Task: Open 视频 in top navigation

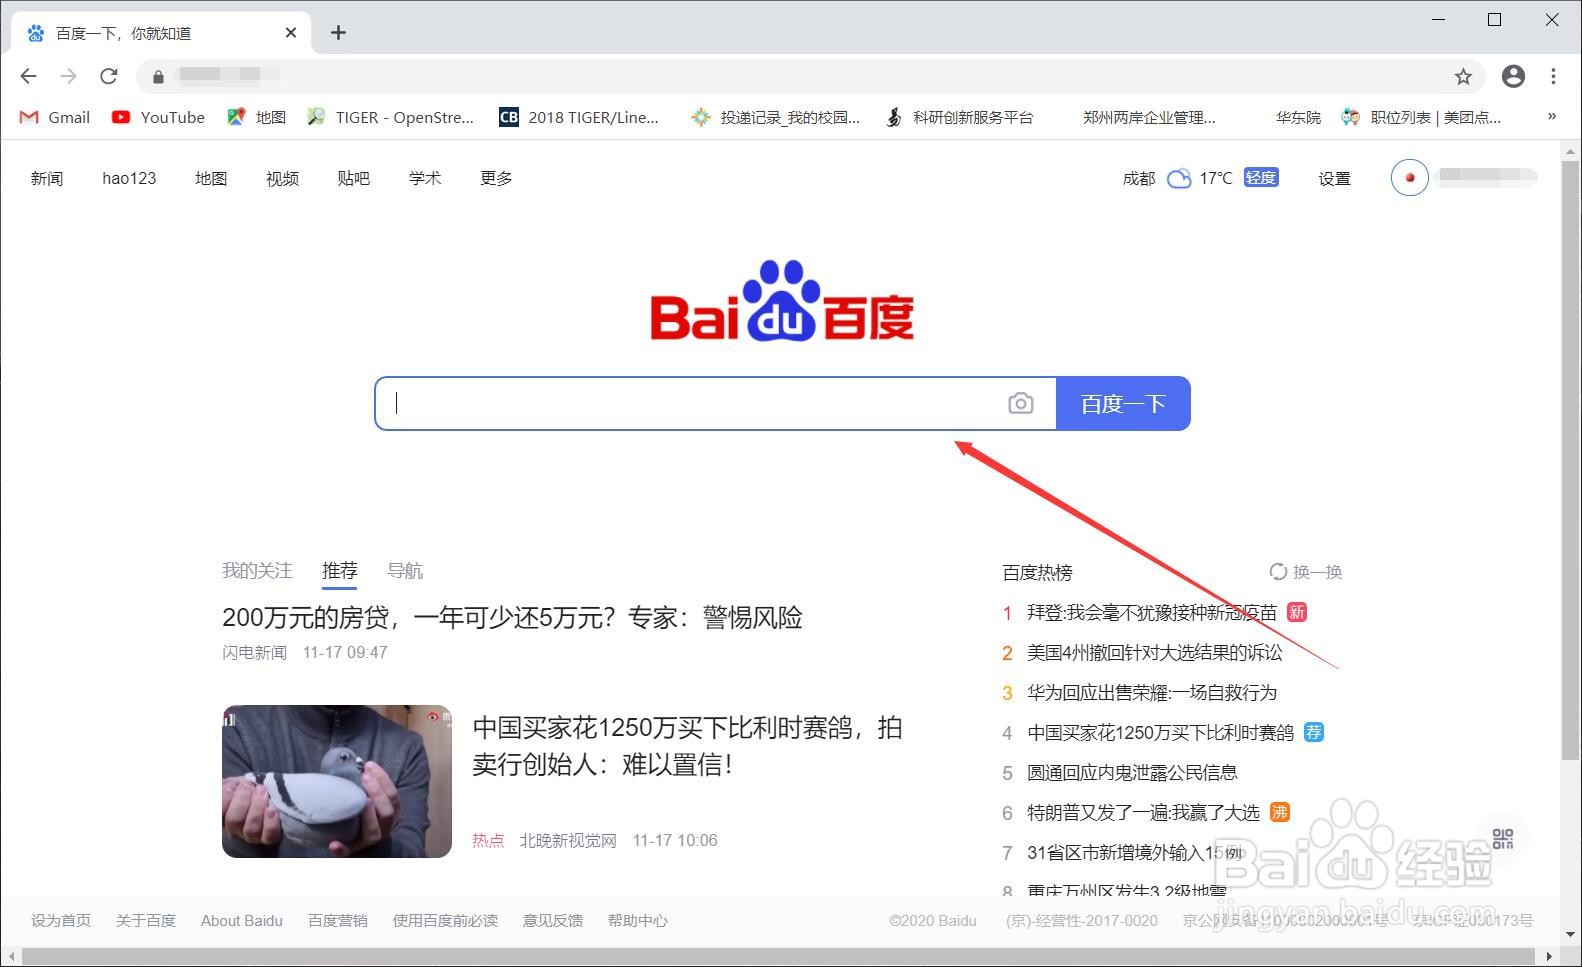Action: tap(283, 178)
